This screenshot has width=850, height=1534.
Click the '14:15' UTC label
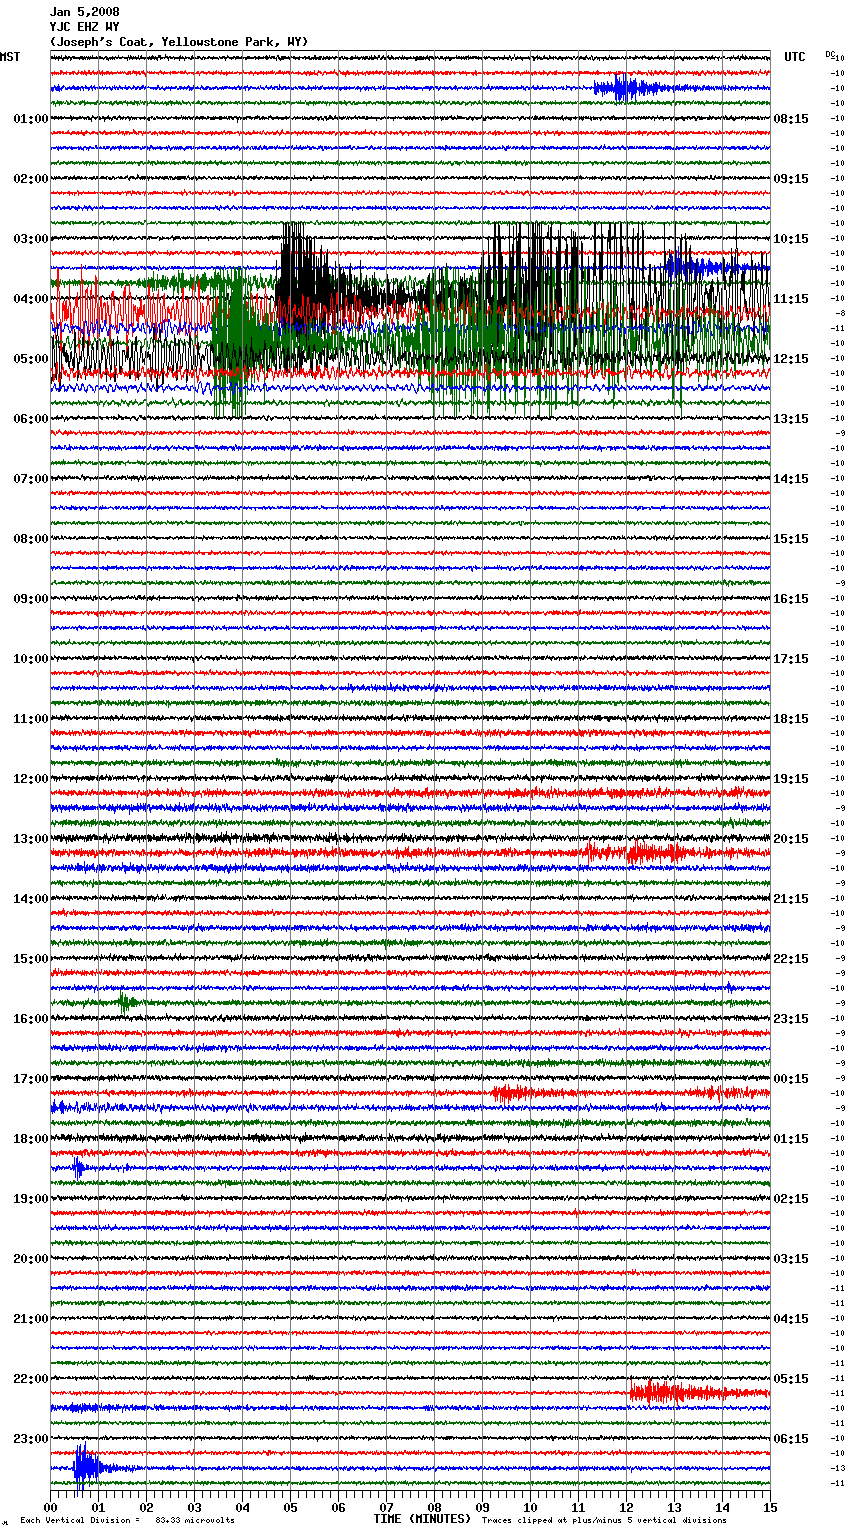[x=791, y=479]
